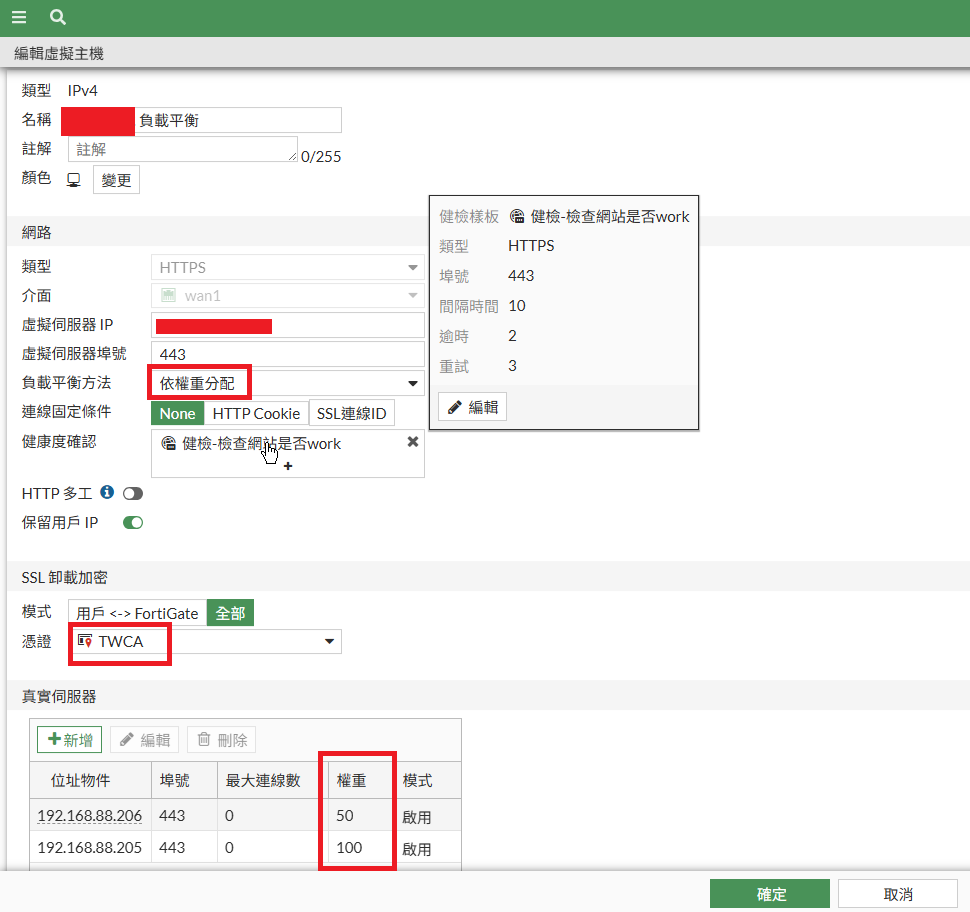970x912 pixels.
Task: Open the 憑證 TWCA dropdown
Action: click(x=205, y=642)
